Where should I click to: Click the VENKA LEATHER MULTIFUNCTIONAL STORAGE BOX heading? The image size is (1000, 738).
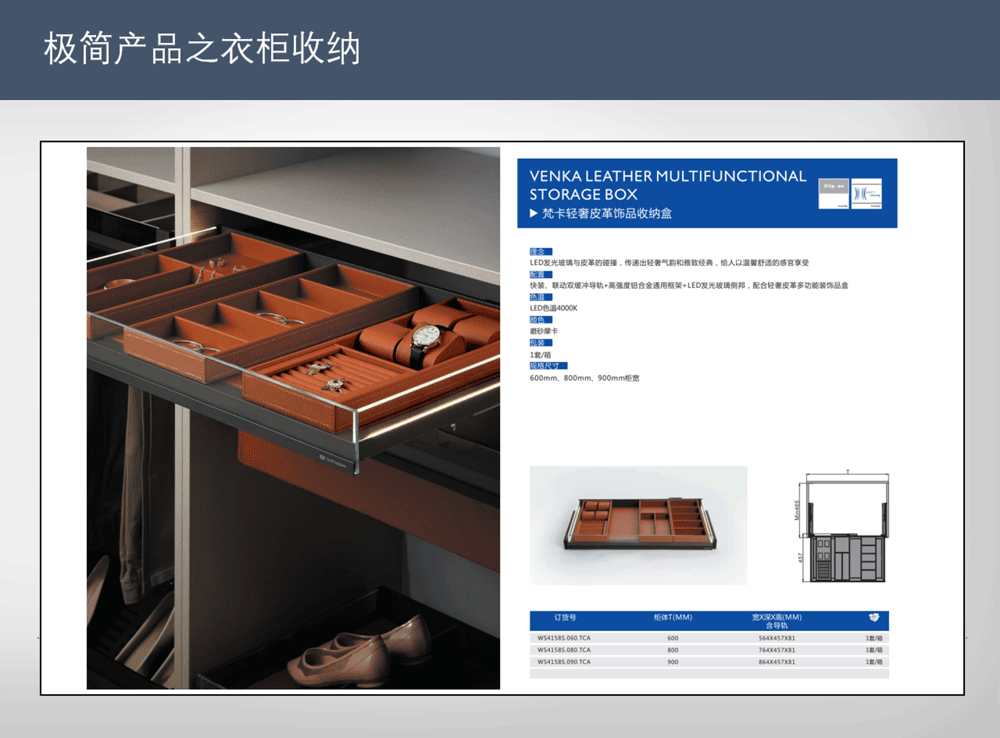click(667, 185)
